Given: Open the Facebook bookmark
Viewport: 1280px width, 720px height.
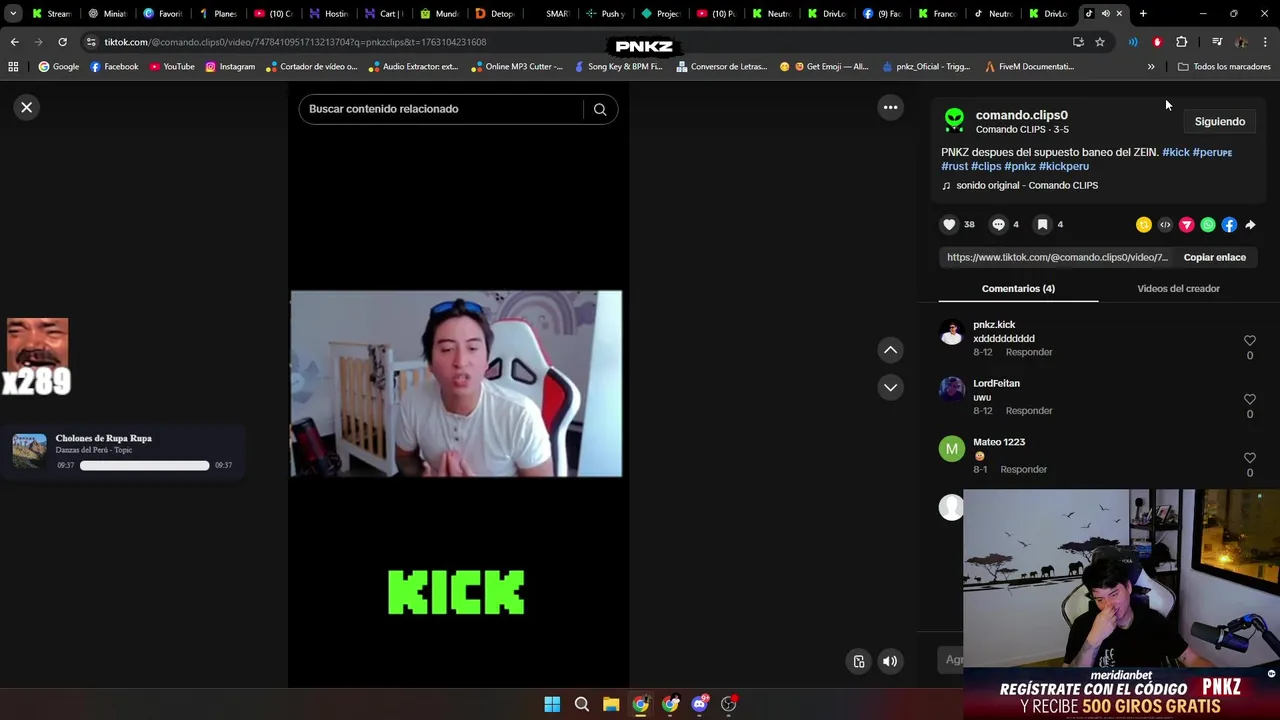Looking at the screenshot, I should [x=114, y=67].
